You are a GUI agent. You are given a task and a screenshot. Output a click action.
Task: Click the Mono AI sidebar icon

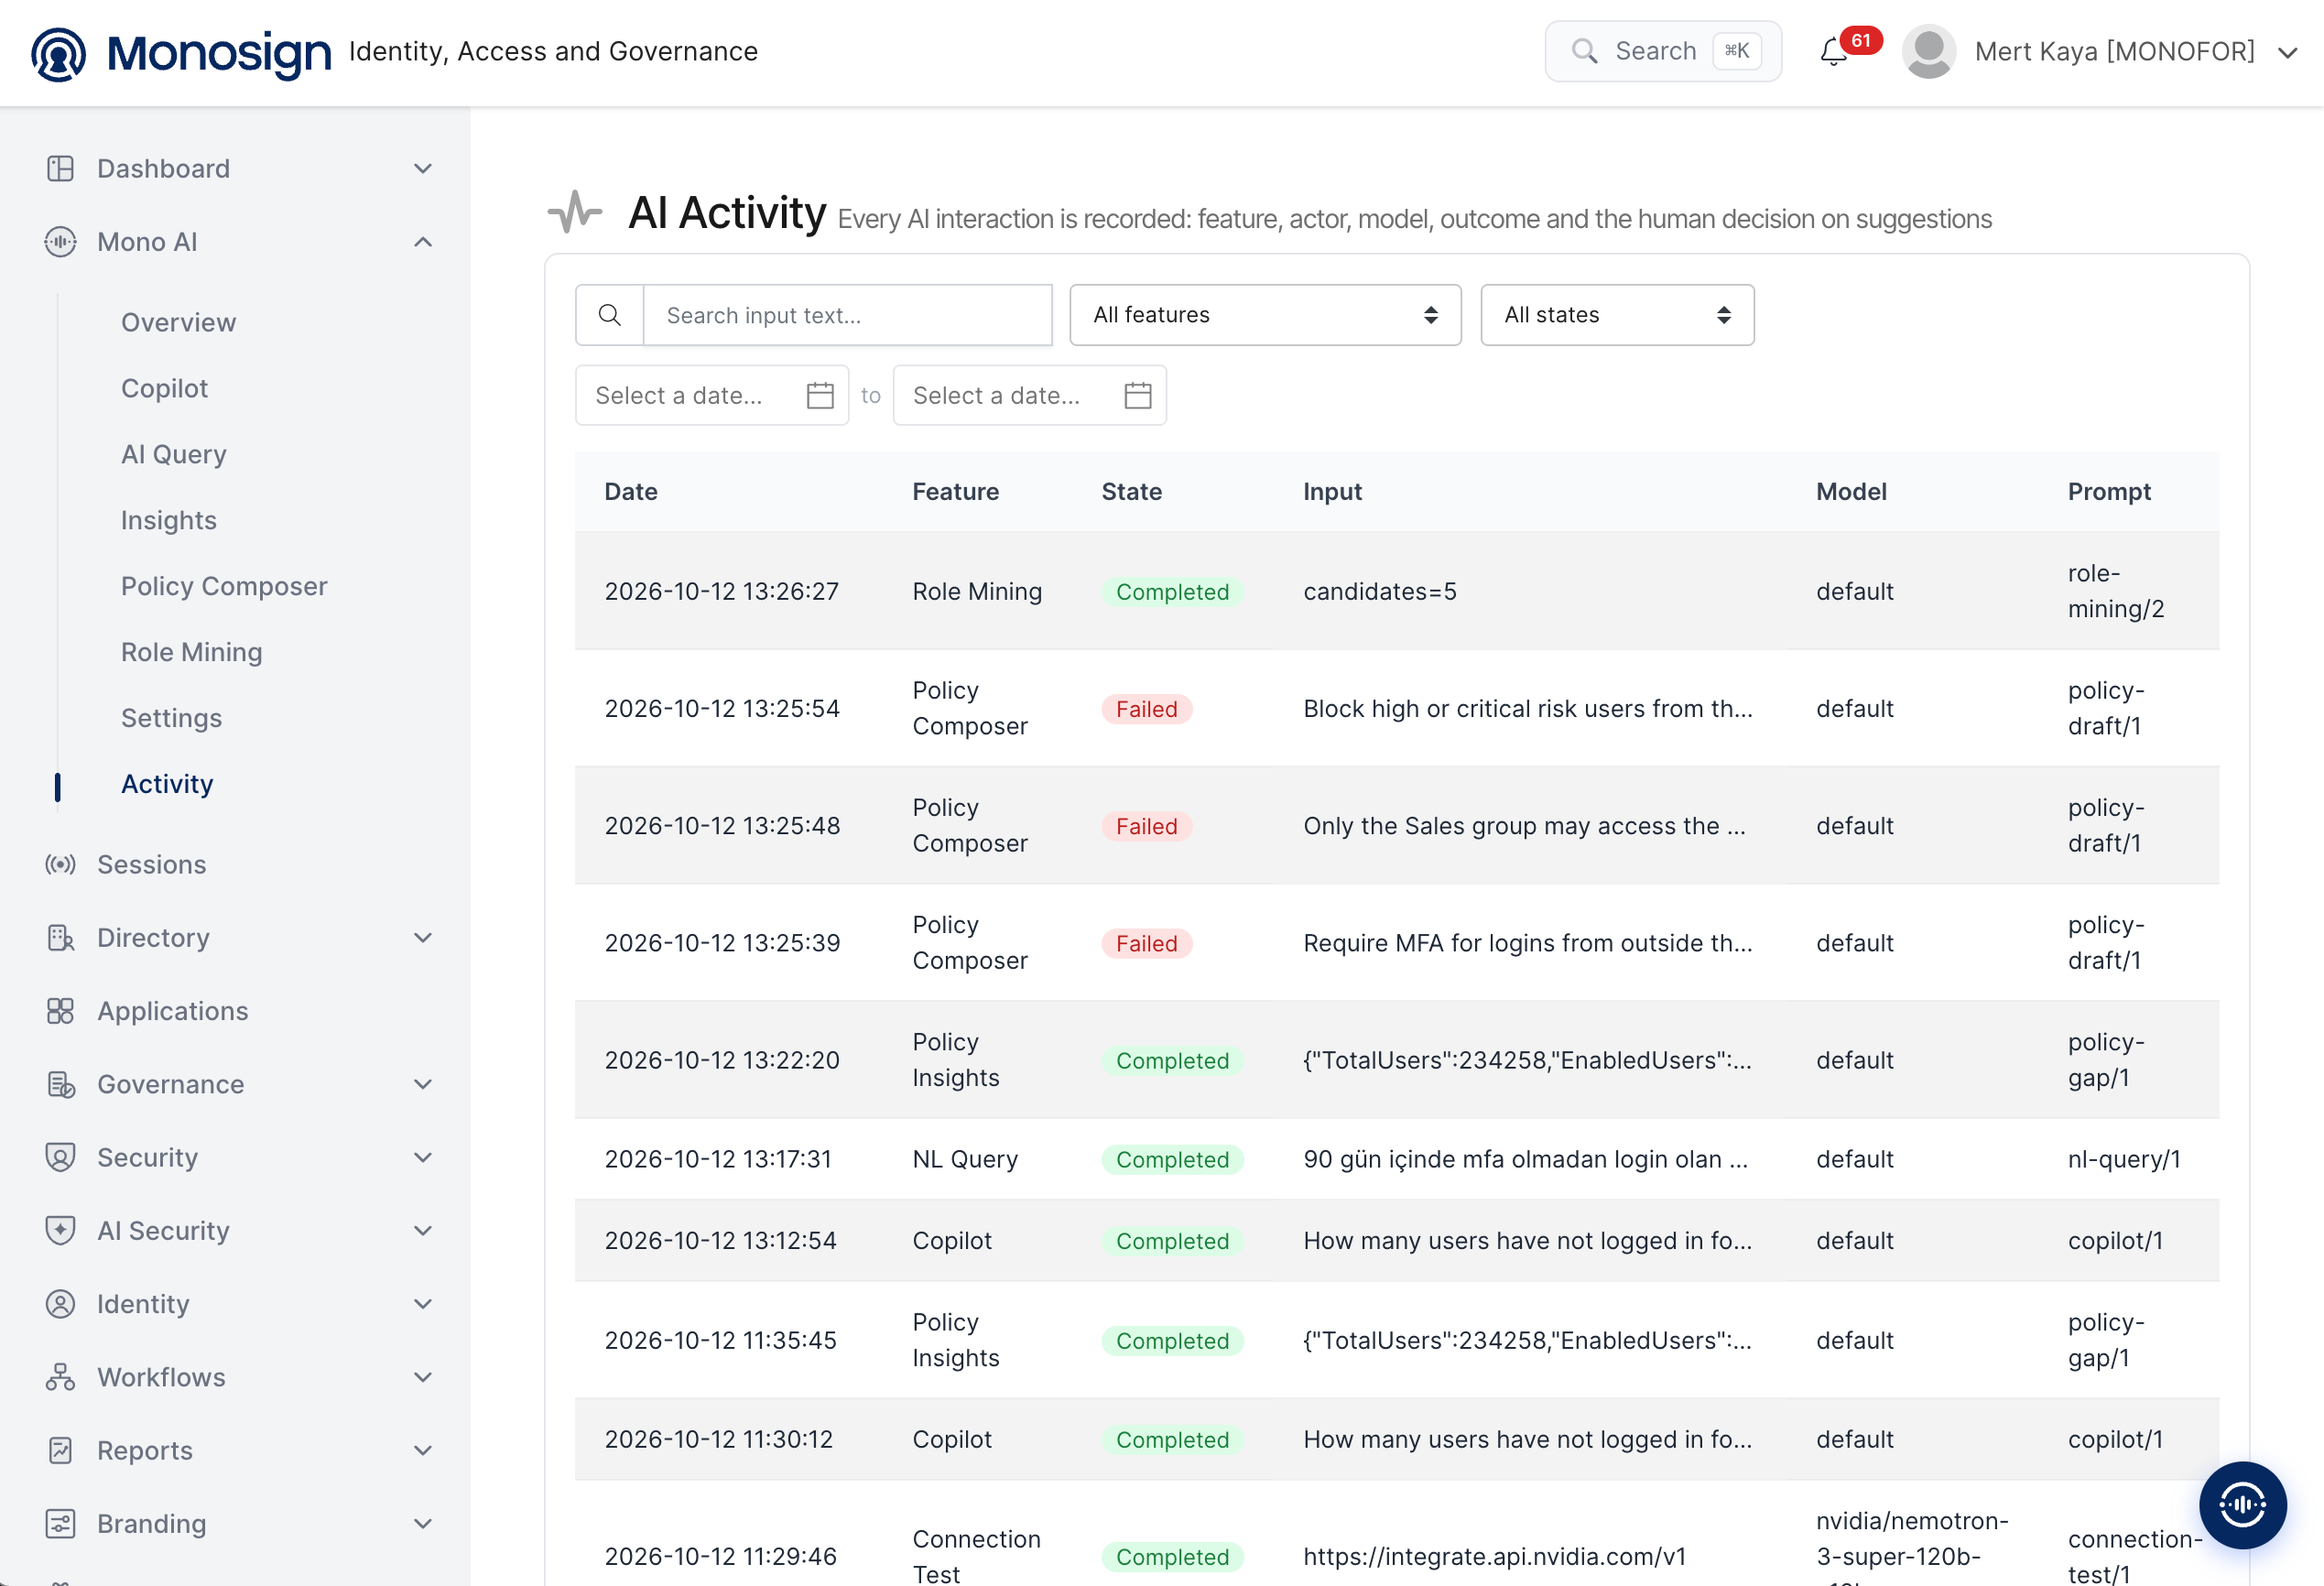(x=60, y=242)
